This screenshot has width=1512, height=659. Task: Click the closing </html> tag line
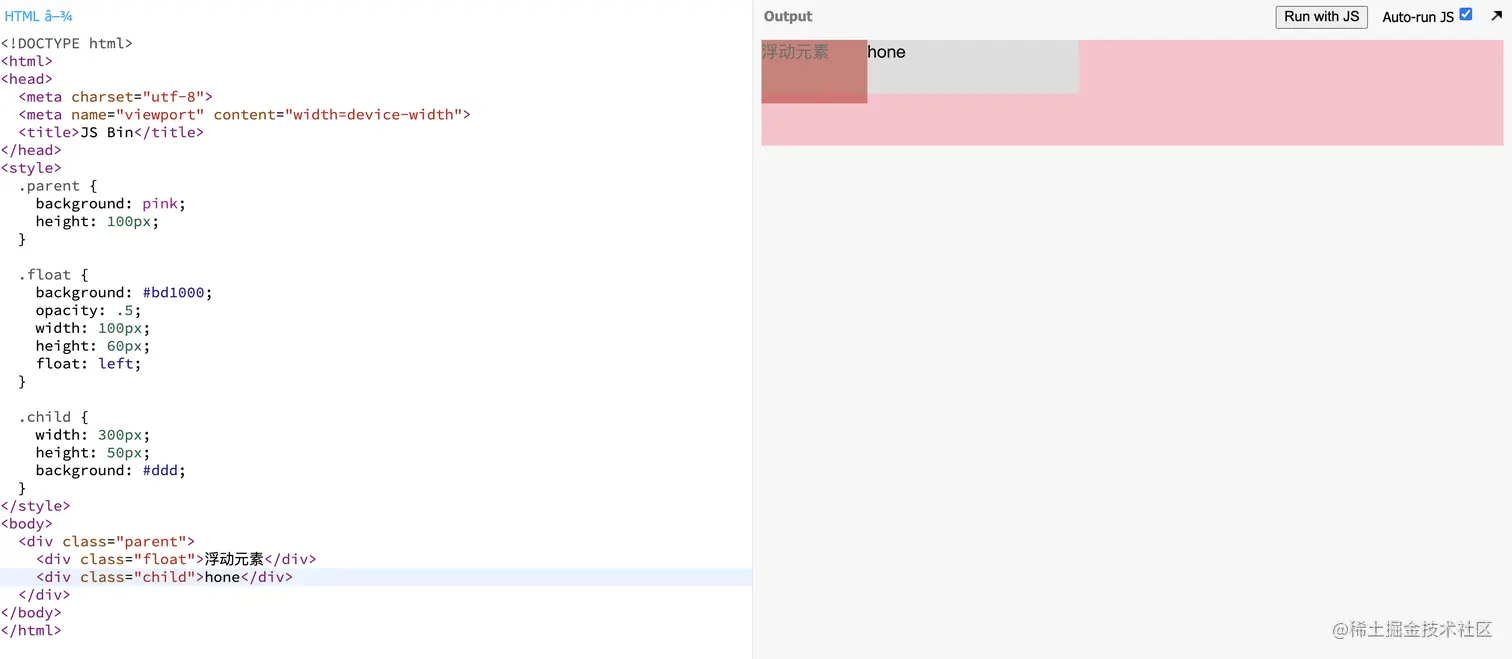pos(31,631)
